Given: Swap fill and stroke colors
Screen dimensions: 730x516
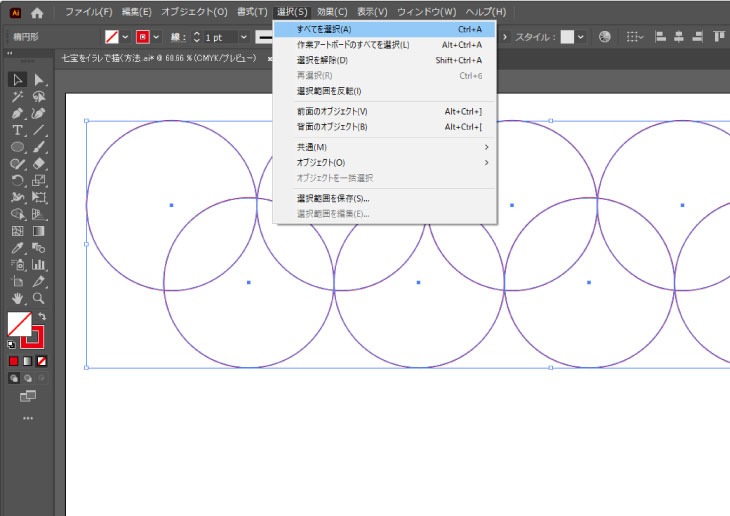Looking at the screenshot, I should coord(43,317).
